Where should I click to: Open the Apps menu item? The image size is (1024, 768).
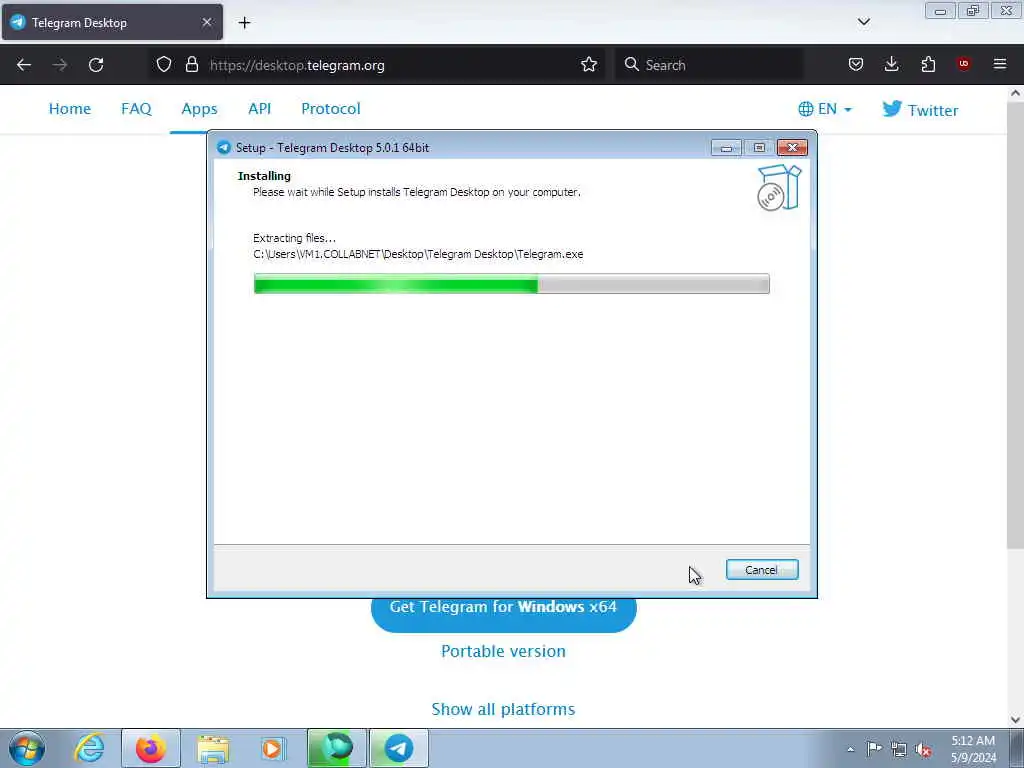(199, 109)
